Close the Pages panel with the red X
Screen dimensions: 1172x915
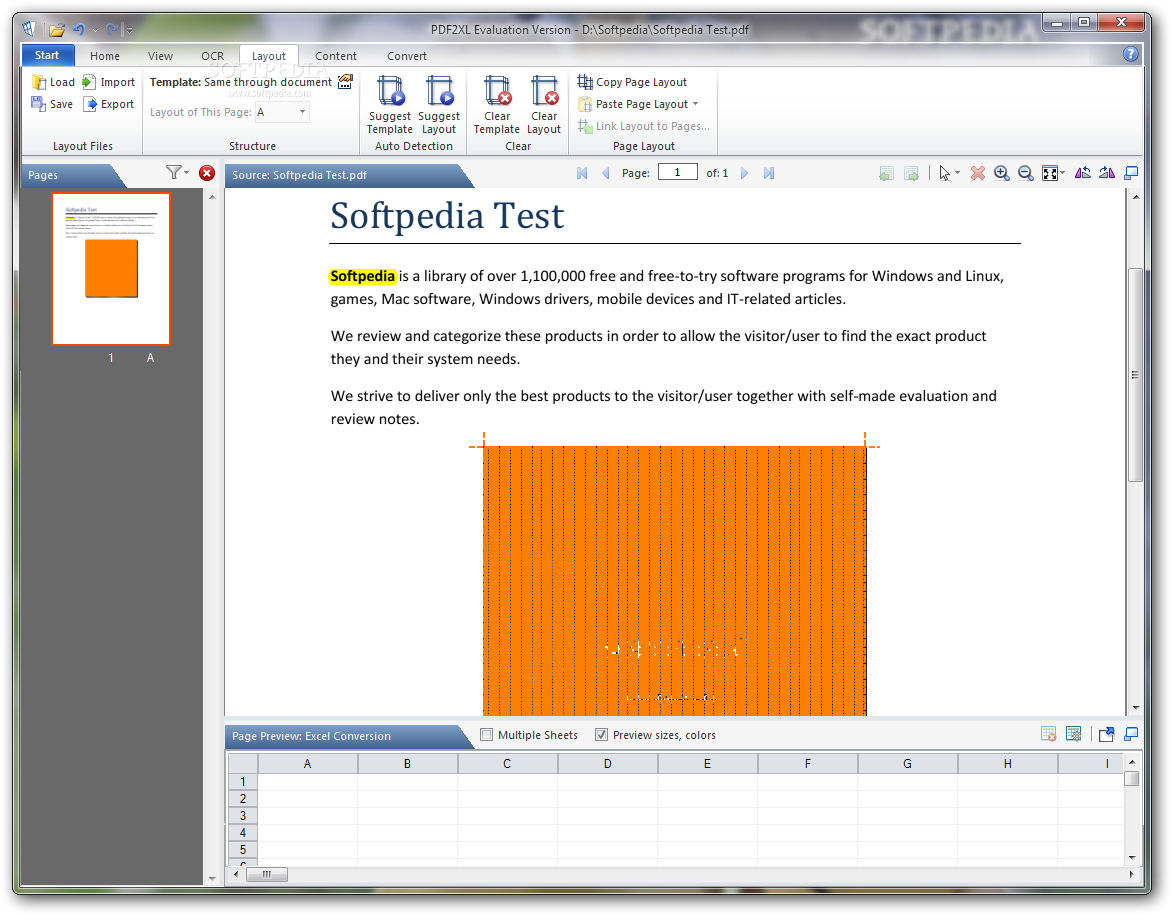[207, 173]
